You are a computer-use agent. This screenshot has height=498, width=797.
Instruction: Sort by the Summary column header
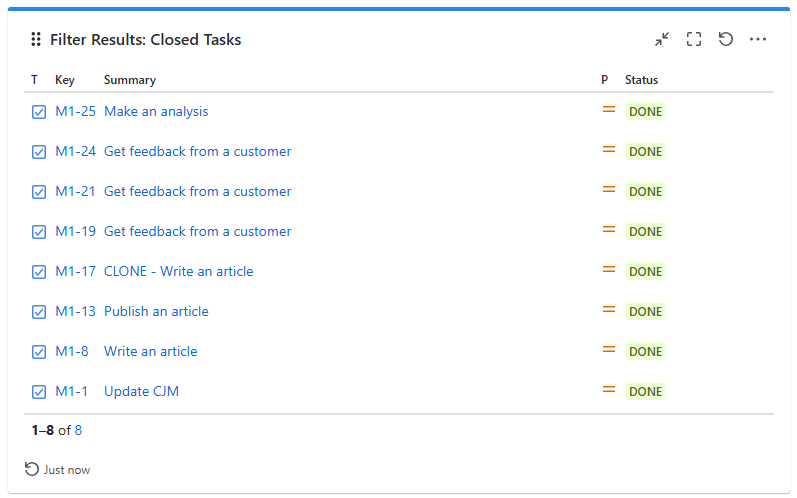130,80
